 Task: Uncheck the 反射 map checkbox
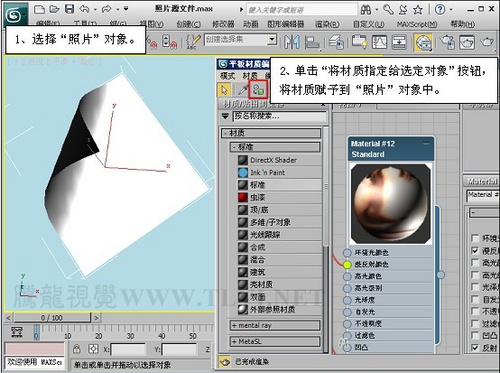[475, 348]
